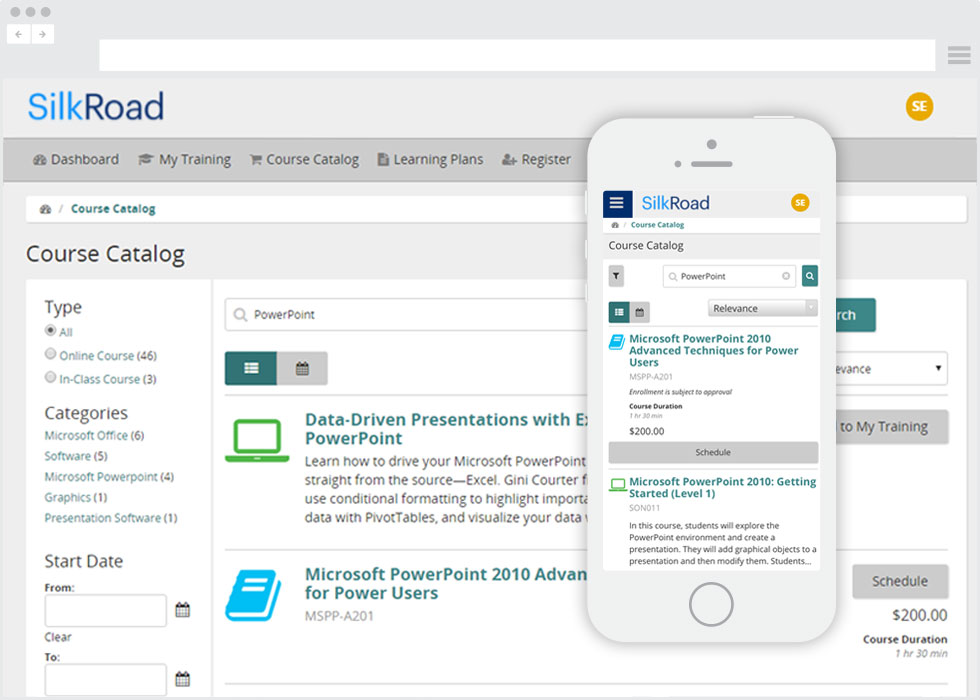
Task: Click the mobile PowerPoint search field
Action: (x=729, y=276)
